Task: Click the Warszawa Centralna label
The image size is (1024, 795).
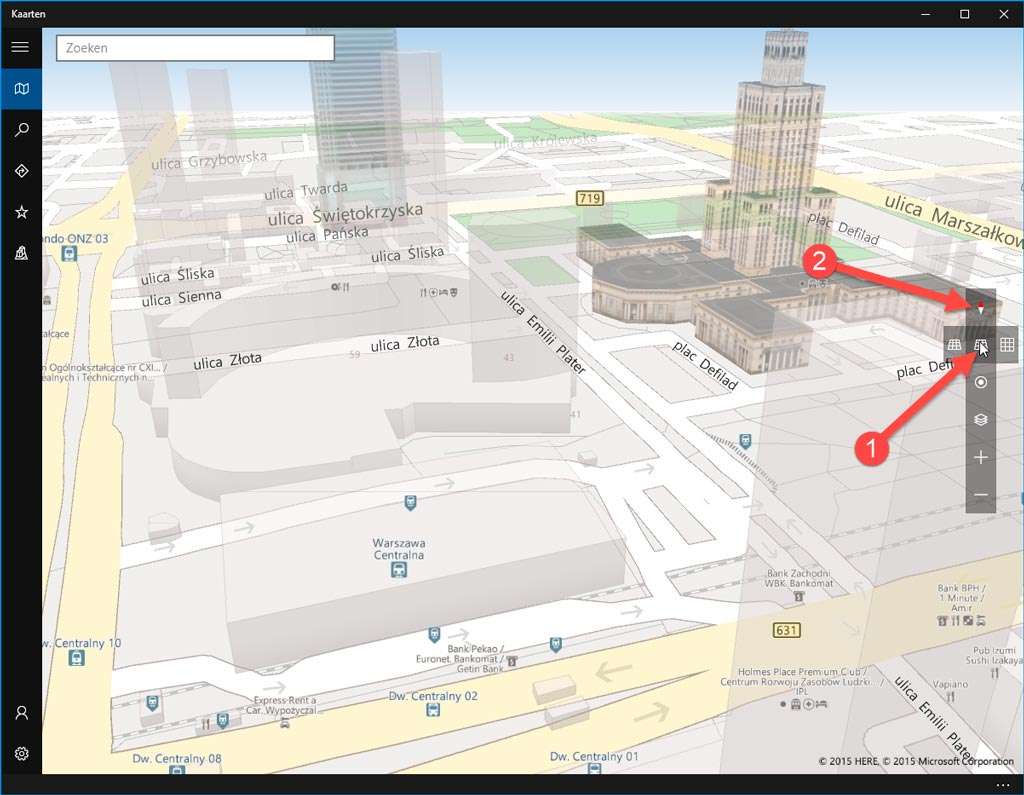Action: coord(398,549)
